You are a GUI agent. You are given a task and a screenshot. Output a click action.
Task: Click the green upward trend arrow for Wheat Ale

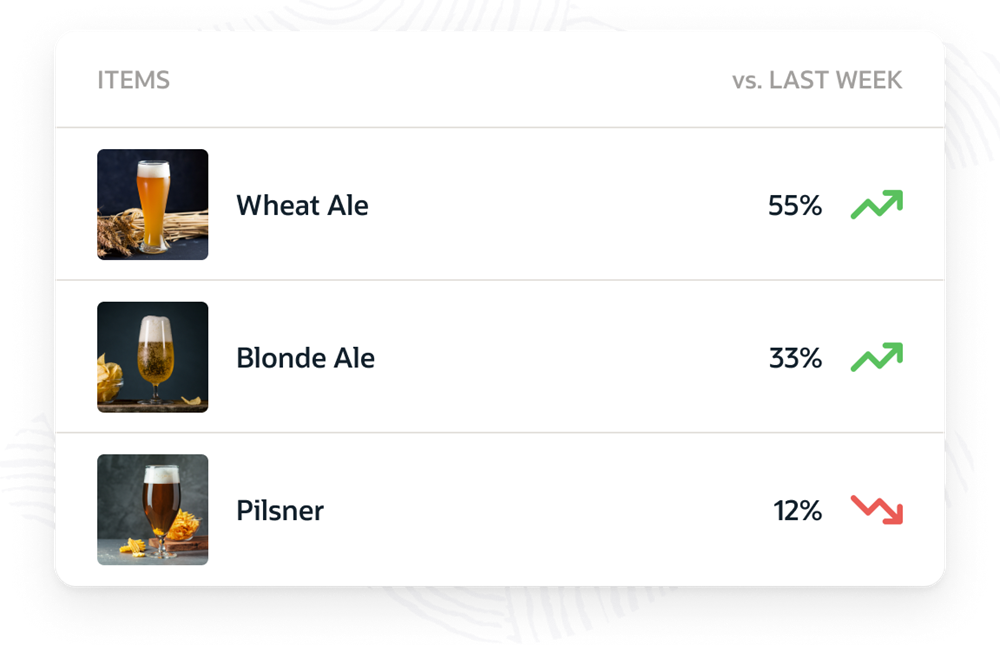(x=877, y=204)
